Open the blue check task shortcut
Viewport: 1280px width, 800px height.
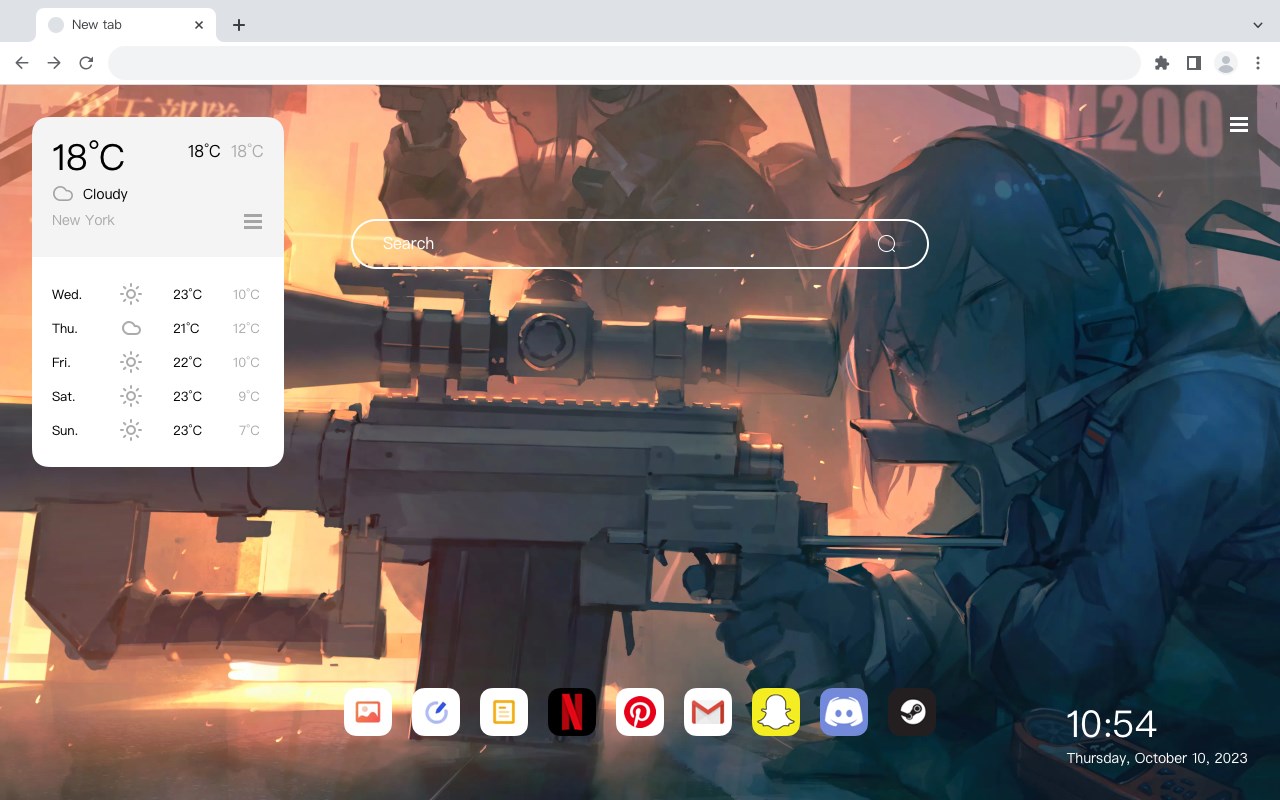click(436, 712)
